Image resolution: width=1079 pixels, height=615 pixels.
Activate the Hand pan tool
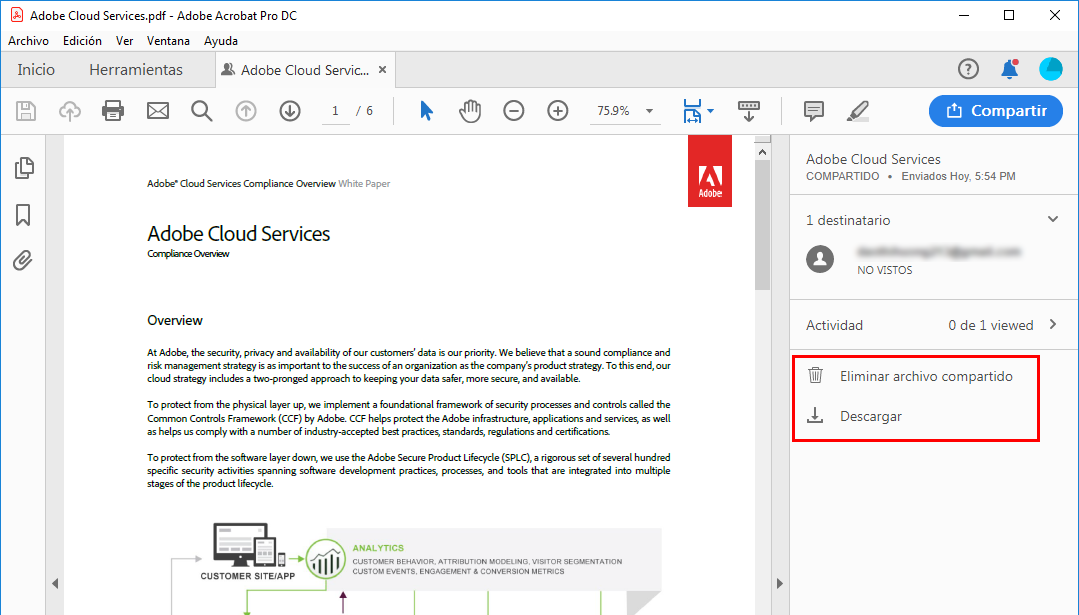click(x=470, y=111)
